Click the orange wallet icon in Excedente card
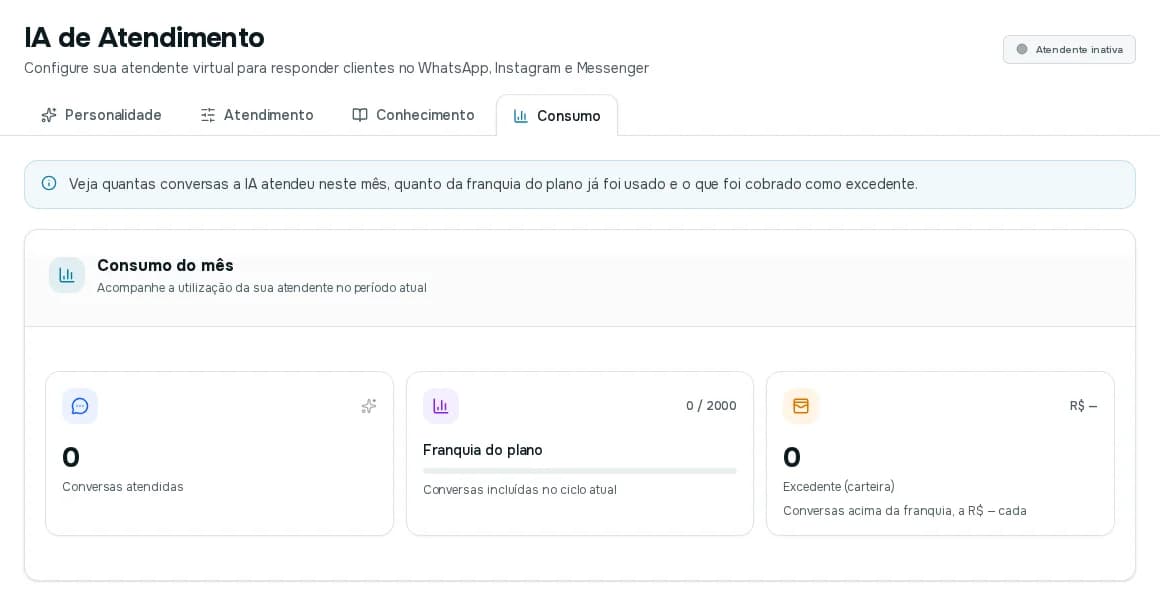 click(x=801, y=406)
